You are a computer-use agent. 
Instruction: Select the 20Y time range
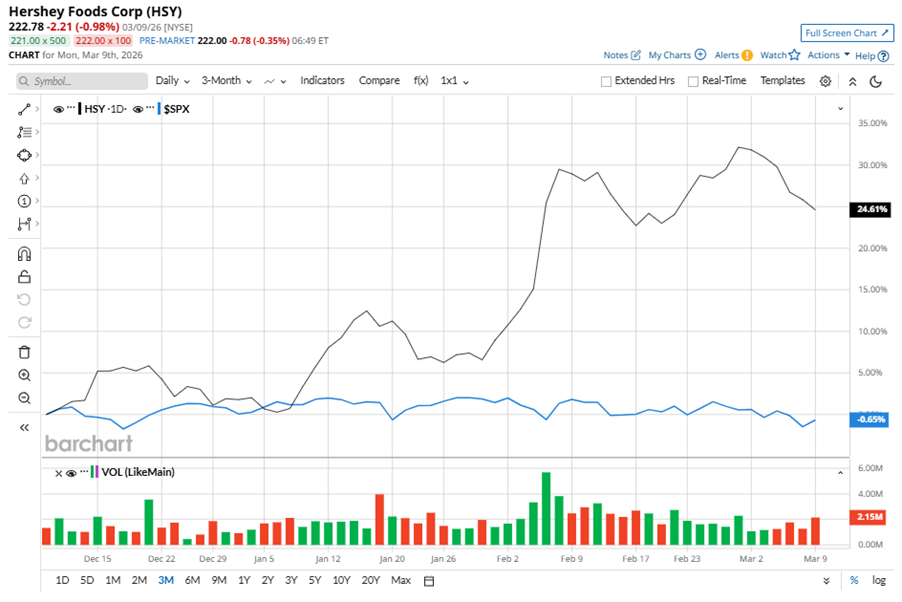[x=370, y=580]
